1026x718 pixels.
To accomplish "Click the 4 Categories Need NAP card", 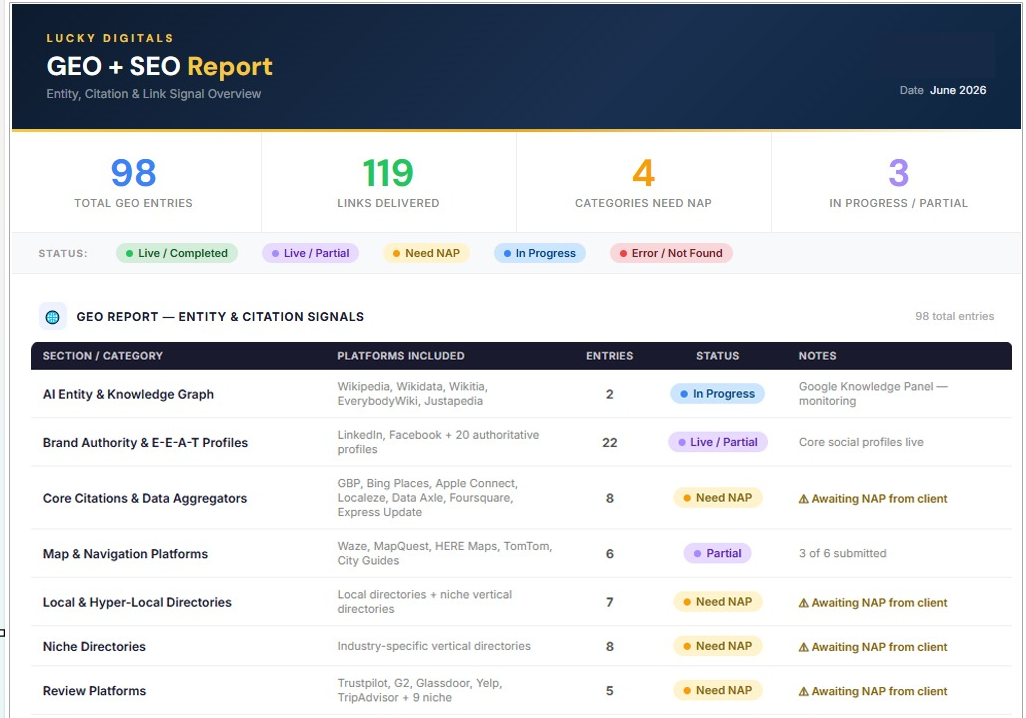I will tap(644, 183).
